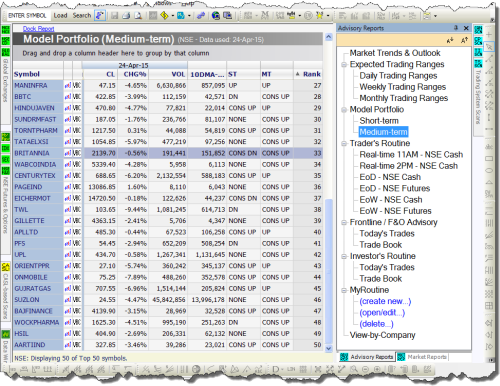Click the ENTER SYMBOL input field
Screen dimensions: 500x386
[x=28, y=15]
